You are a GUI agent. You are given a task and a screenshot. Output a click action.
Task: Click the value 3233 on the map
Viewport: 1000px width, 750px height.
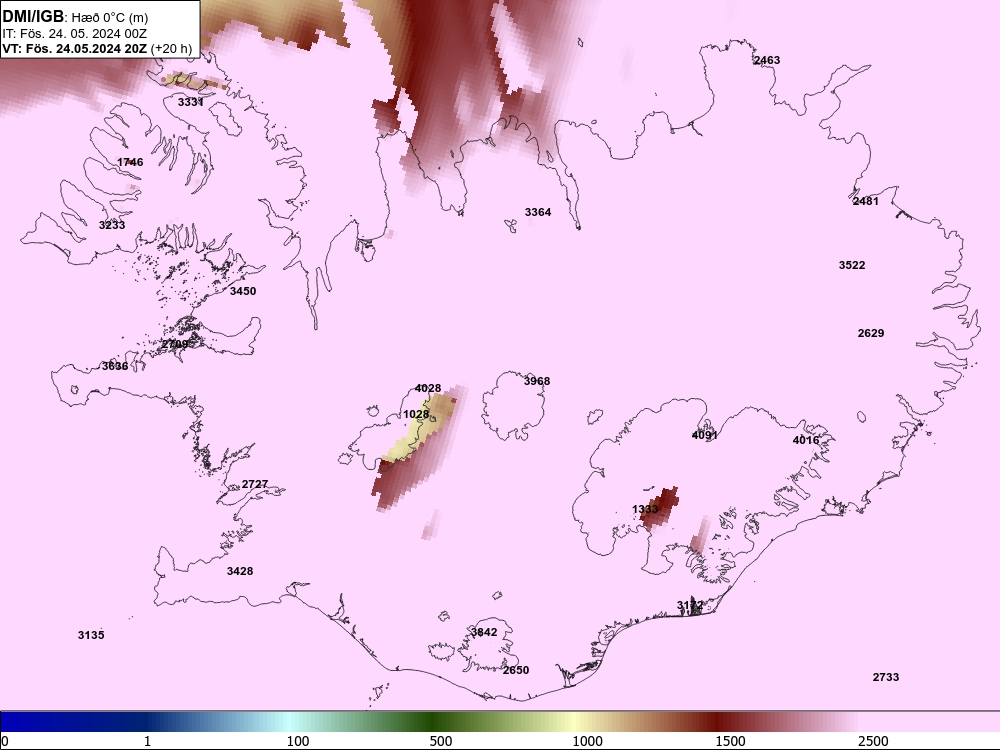[112, 225]
